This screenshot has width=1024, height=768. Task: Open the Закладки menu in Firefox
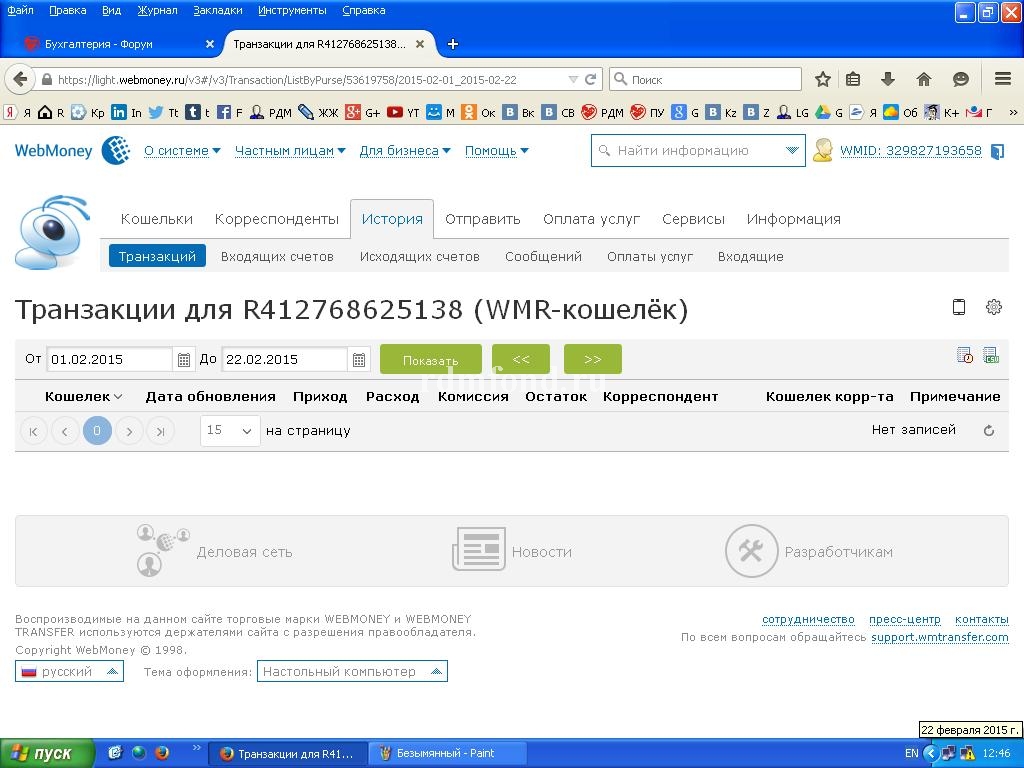(218, 10)
